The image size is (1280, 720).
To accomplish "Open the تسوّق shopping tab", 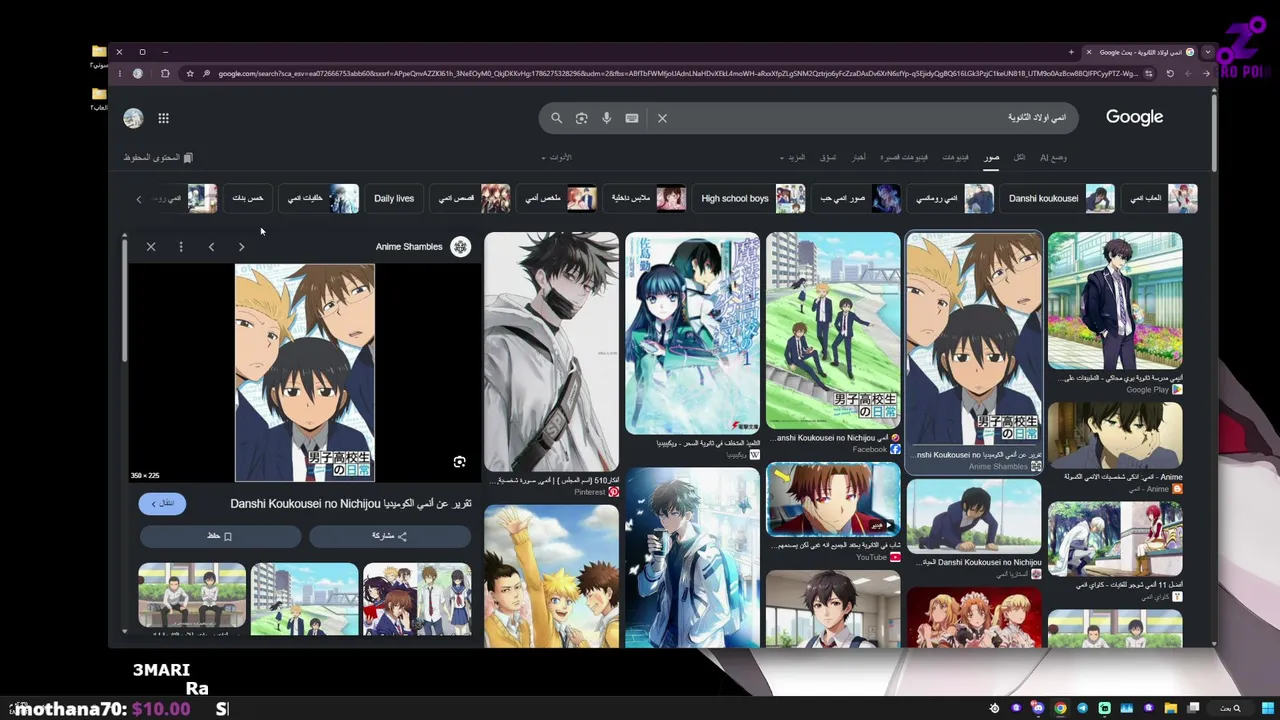I will pos(828,157).
